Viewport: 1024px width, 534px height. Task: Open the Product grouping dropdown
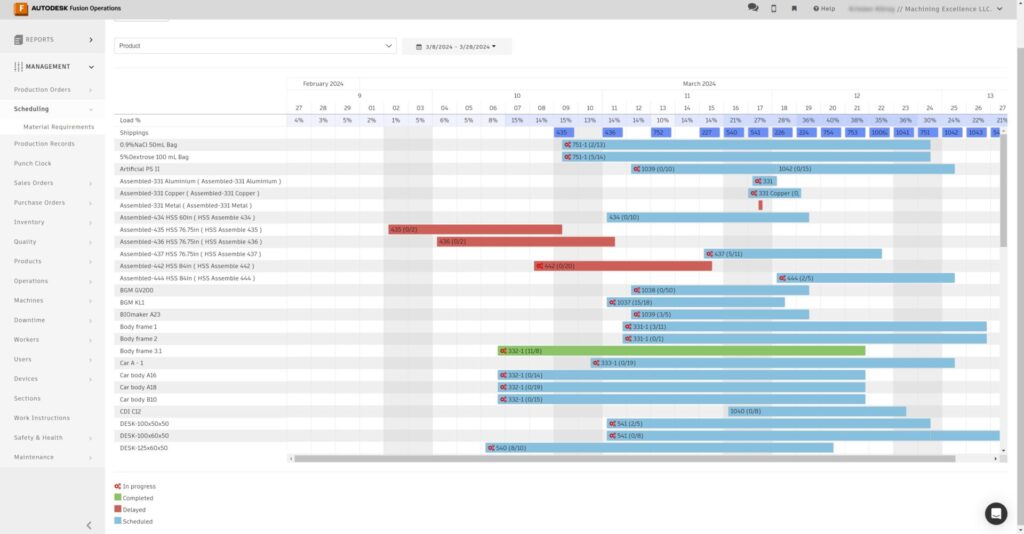(x=255, y=46)
